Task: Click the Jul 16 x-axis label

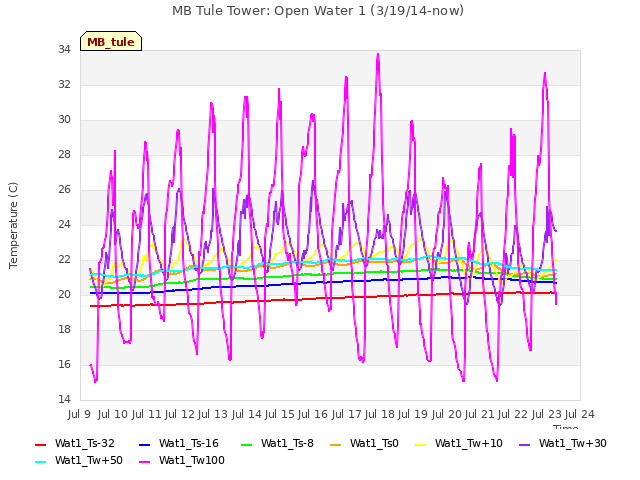Action: pos(313,415)
